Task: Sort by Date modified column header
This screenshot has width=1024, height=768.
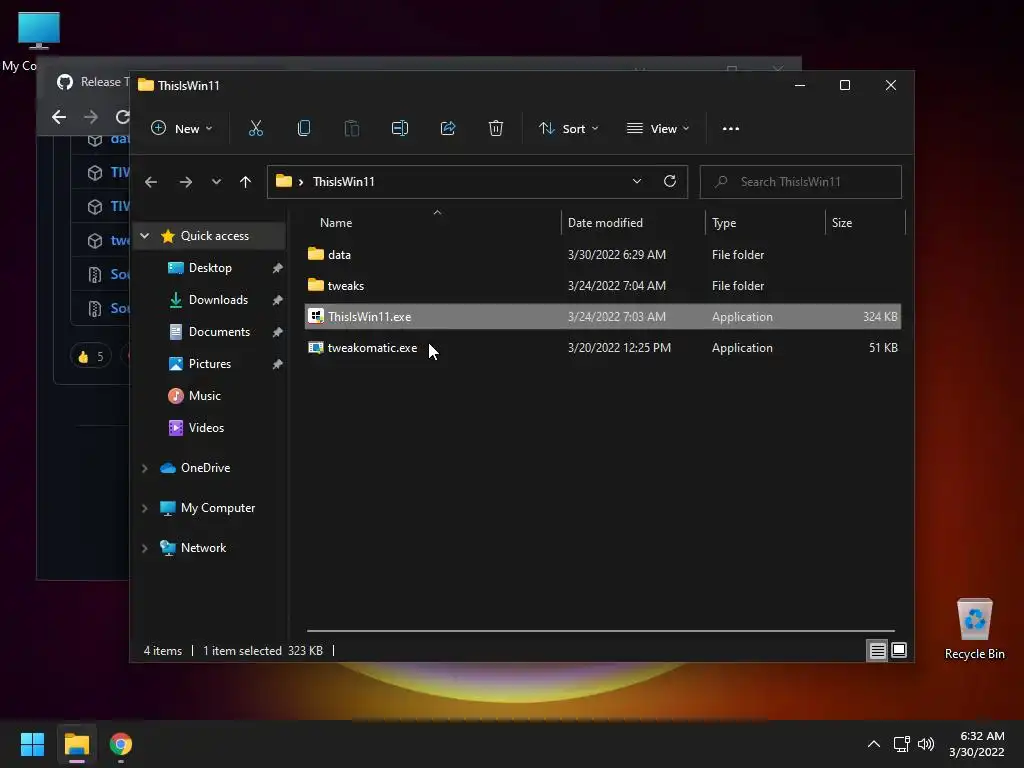Action: pos(605,223)
